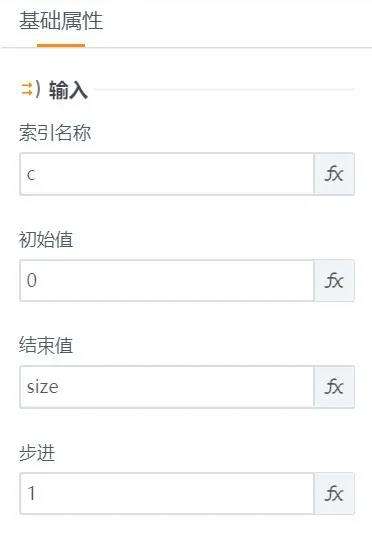The width and height of the screenshot is (372, 550).
Task: Click the 结束值 field label
Action: coord(46,345)
